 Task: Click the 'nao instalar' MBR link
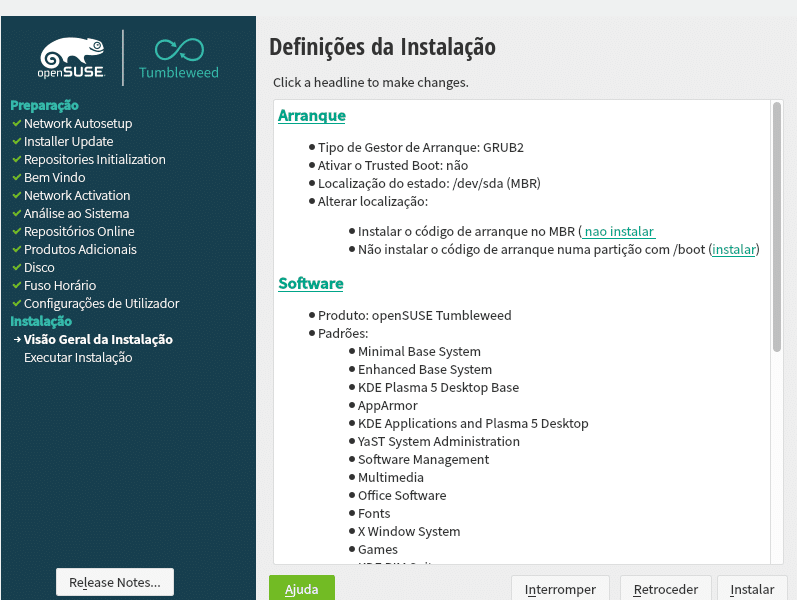(619, 231)
